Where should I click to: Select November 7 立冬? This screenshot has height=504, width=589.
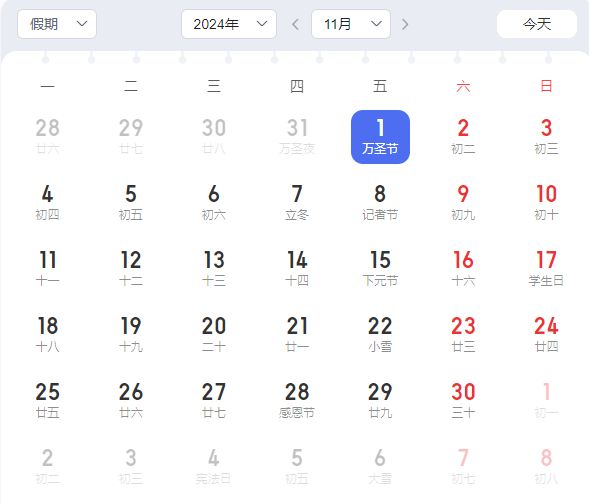click(x=297, y=203)
